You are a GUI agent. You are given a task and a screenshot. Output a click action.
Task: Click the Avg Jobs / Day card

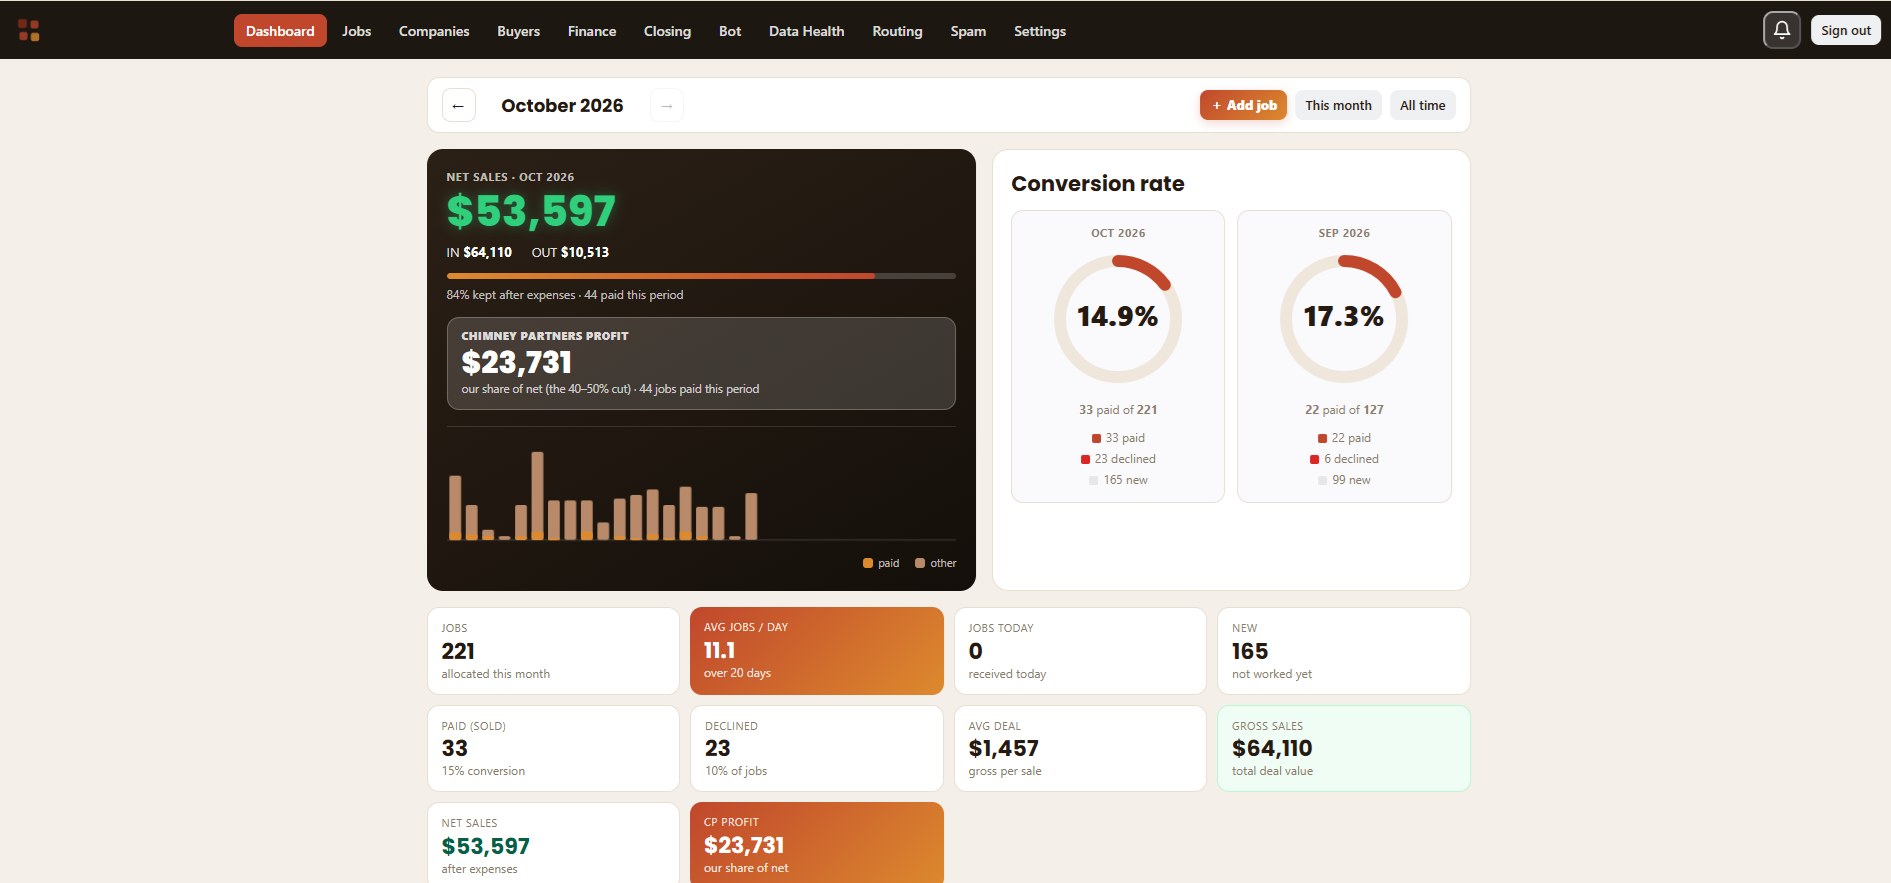(x=817, y=651)
